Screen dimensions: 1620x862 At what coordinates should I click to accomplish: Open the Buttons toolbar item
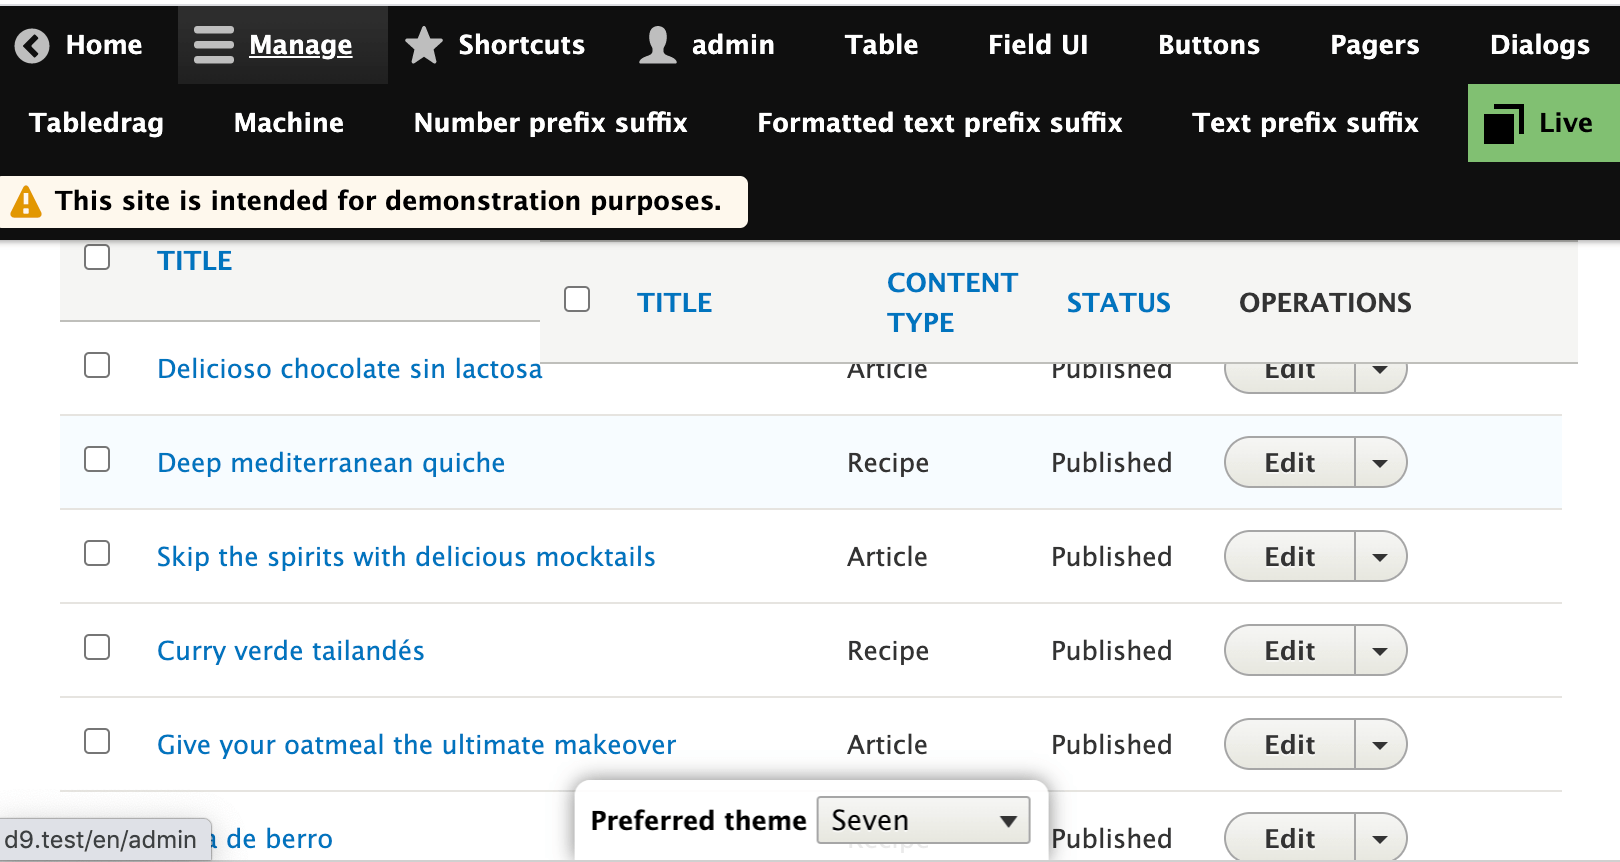[x=1209, y=45]
